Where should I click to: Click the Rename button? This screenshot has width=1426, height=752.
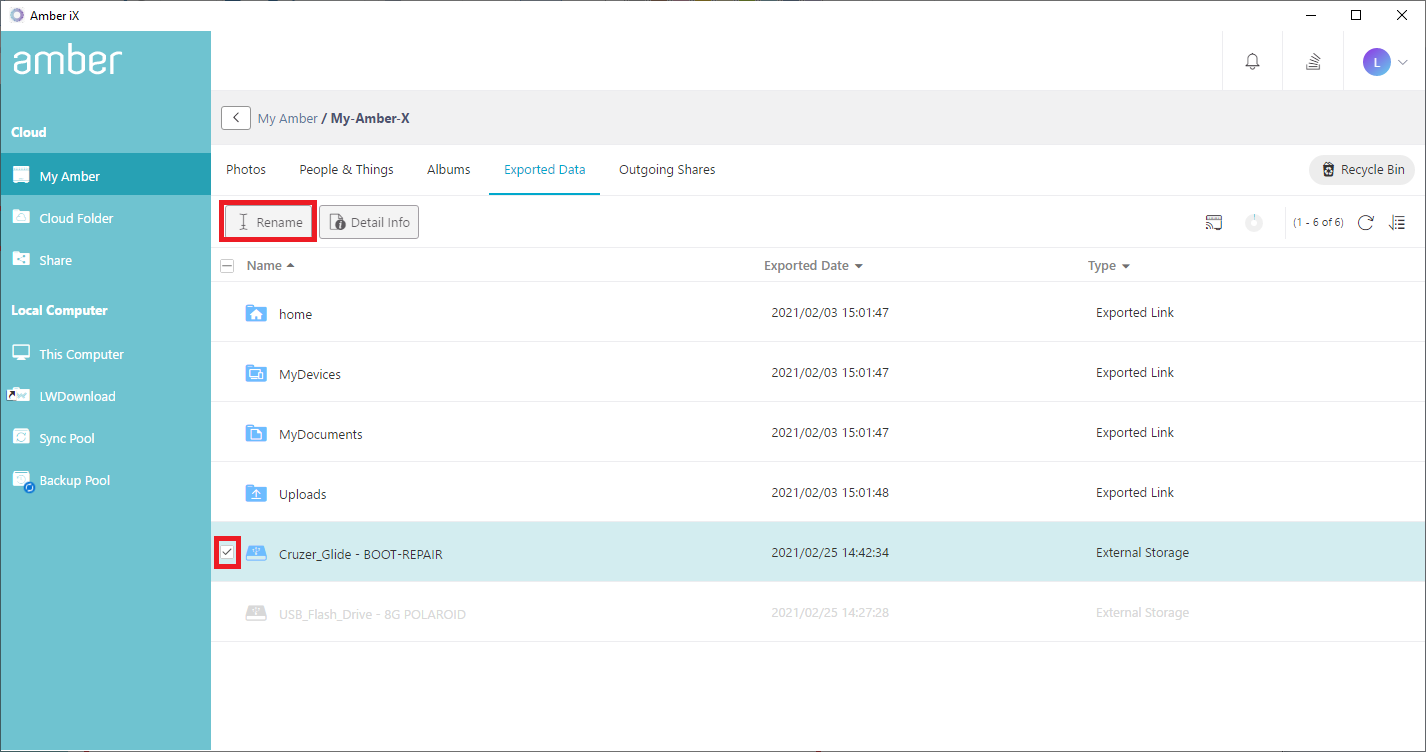tap(268, 222)
